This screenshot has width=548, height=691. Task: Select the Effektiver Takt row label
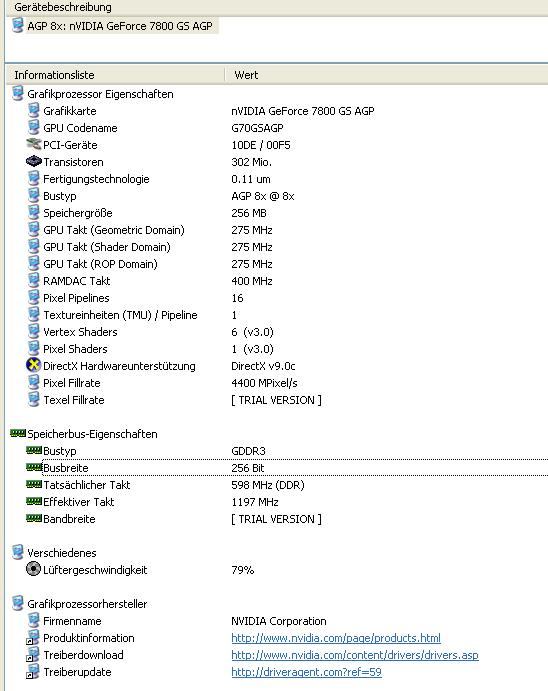(x=78, y=502)
